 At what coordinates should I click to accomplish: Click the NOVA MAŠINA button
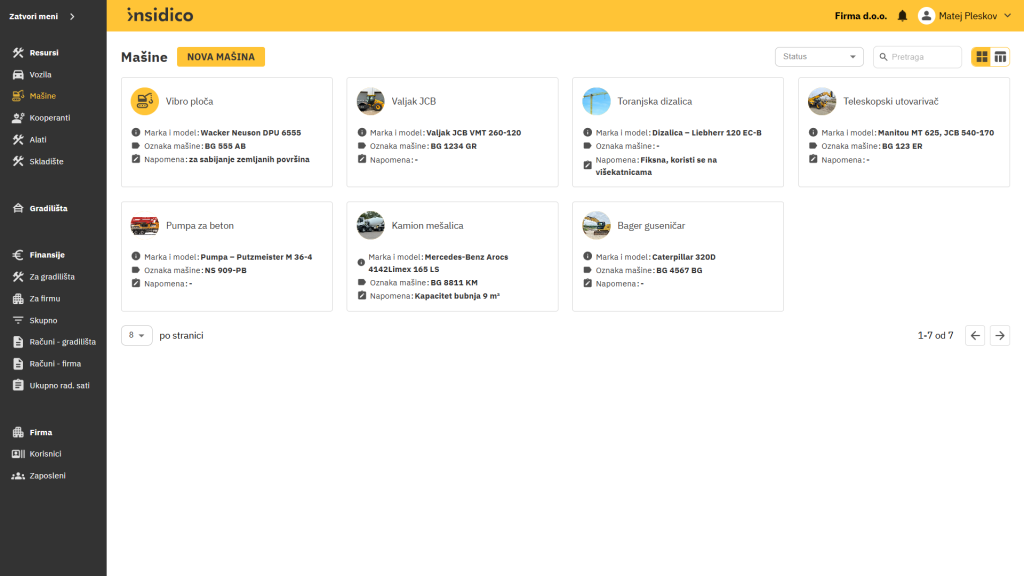(221, 57)
